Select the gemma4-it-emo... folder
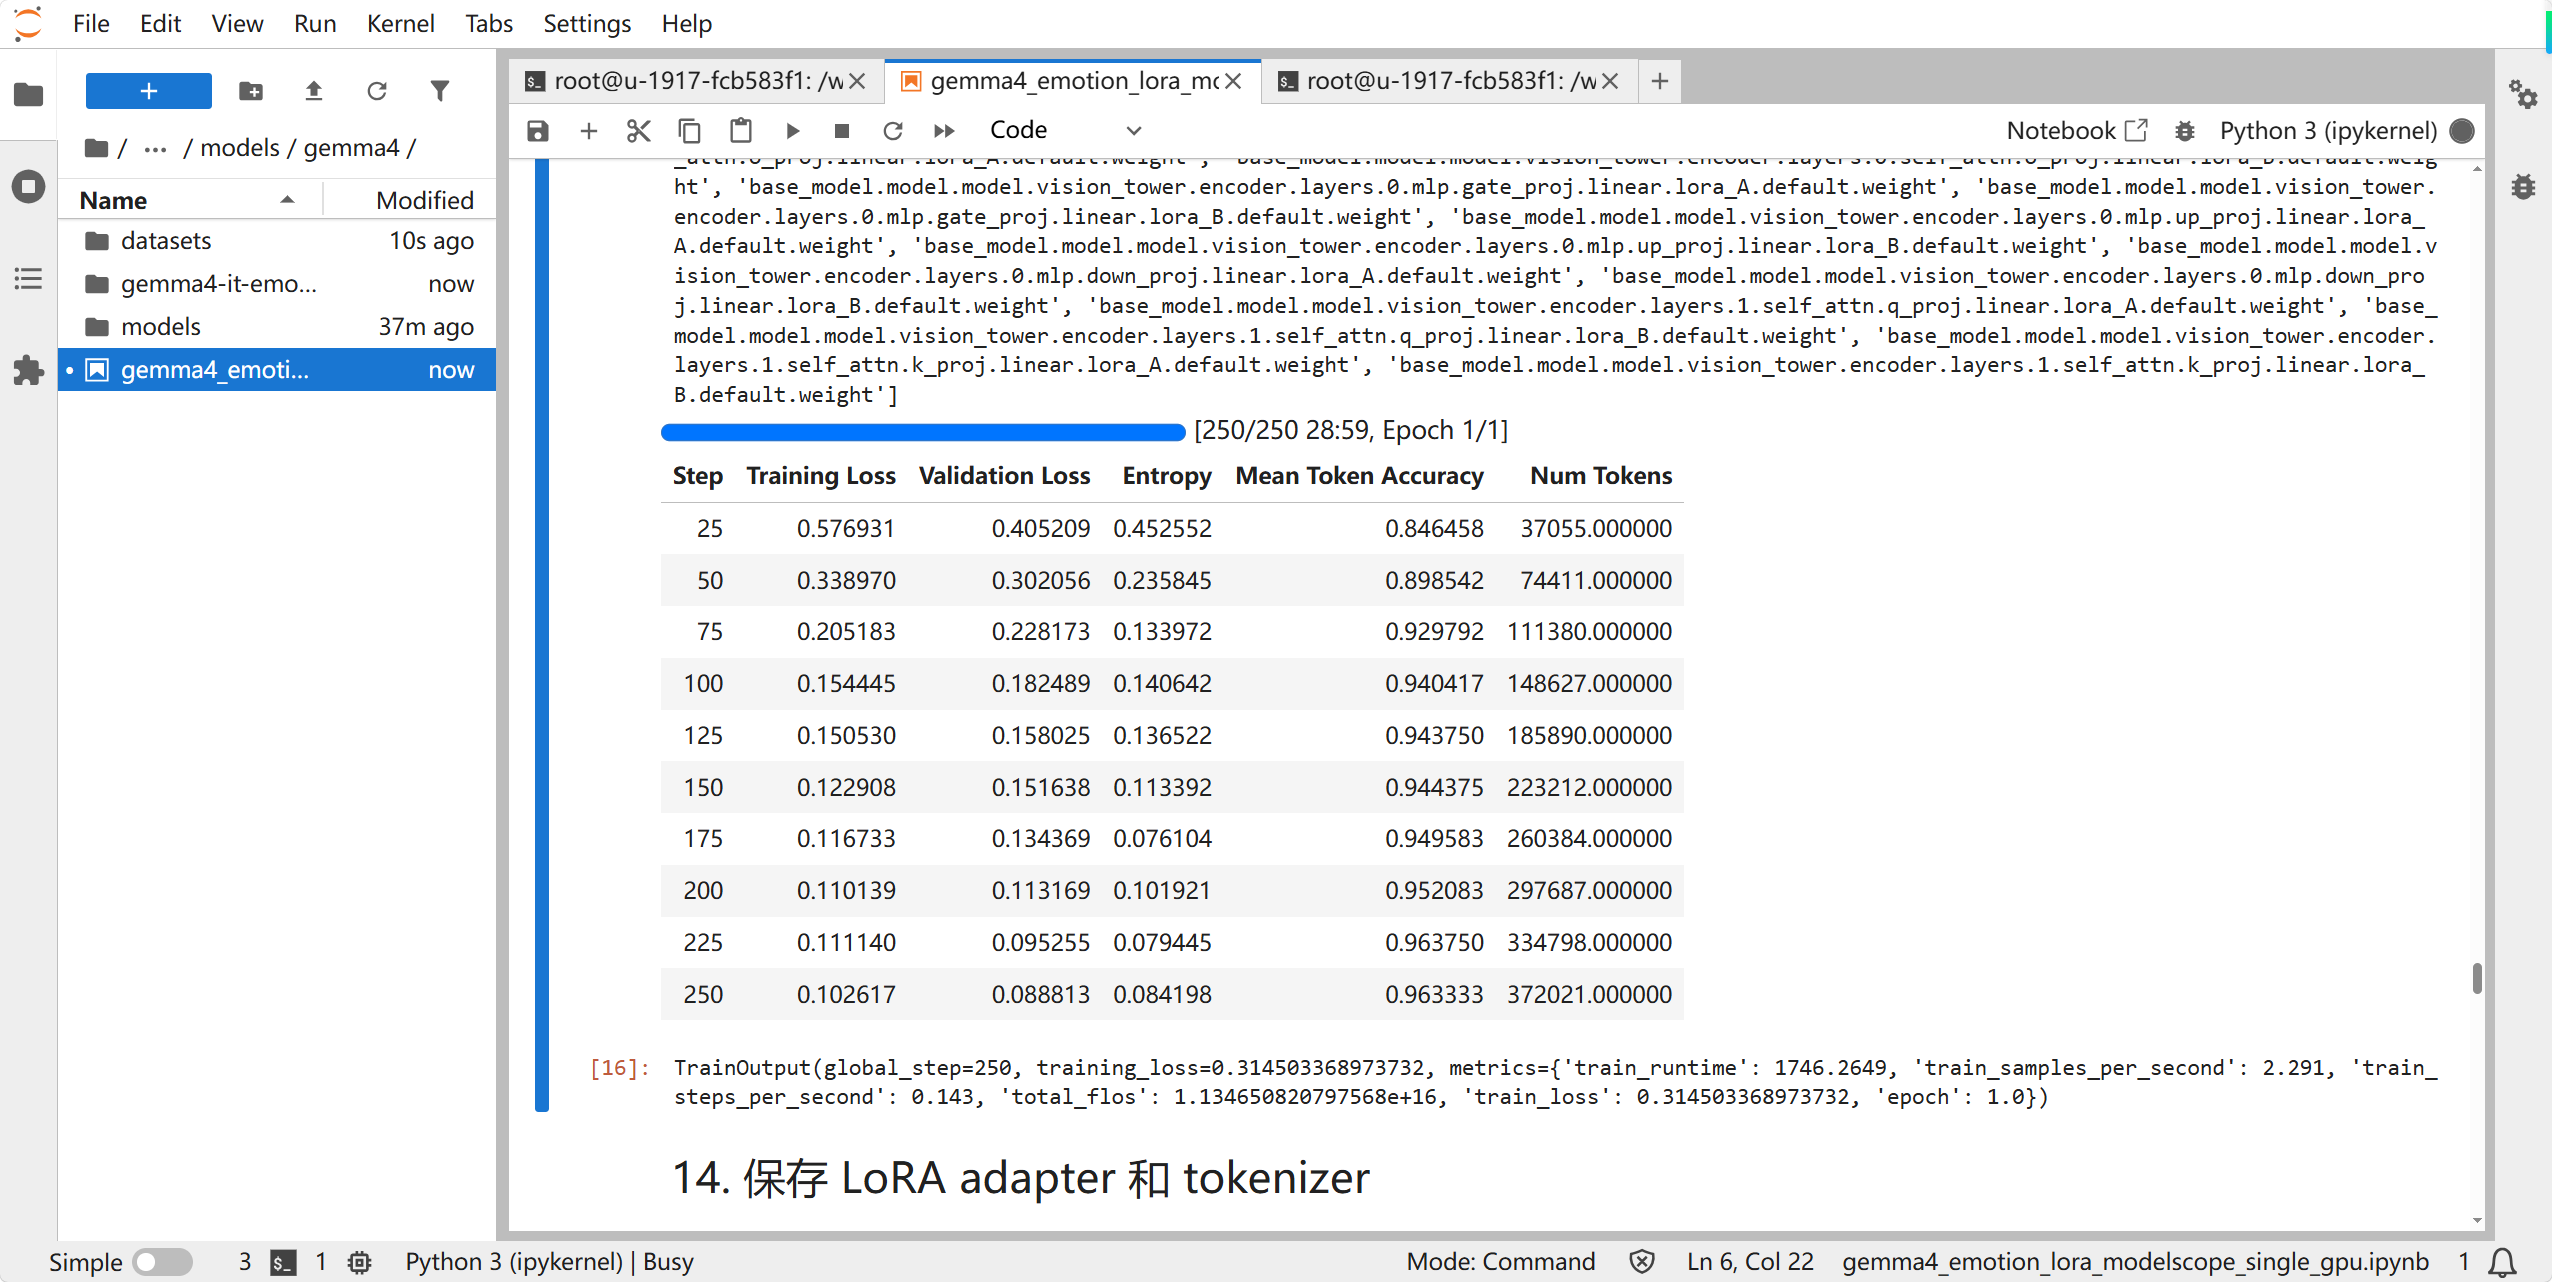This screenshot has height=1282, width=2552. [277, 284]
